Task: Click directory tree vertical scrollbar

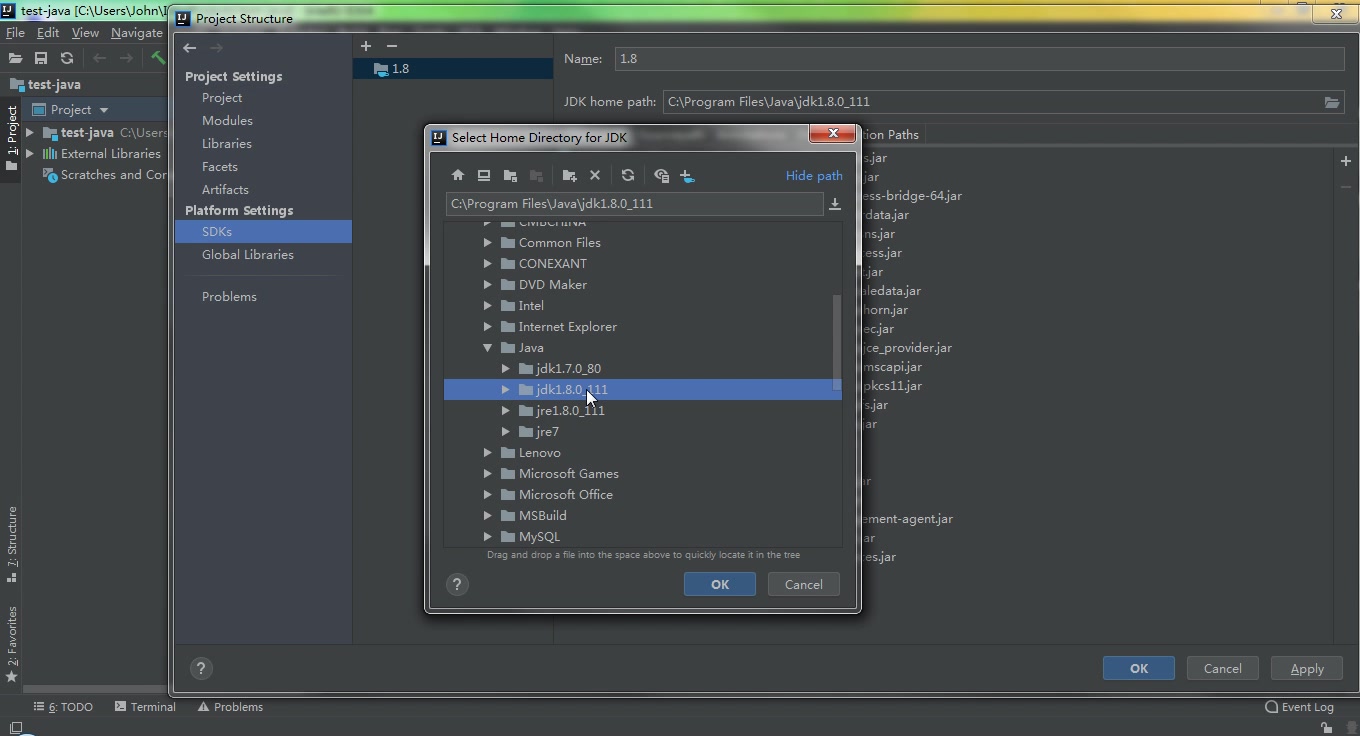Action: [837, 343]
